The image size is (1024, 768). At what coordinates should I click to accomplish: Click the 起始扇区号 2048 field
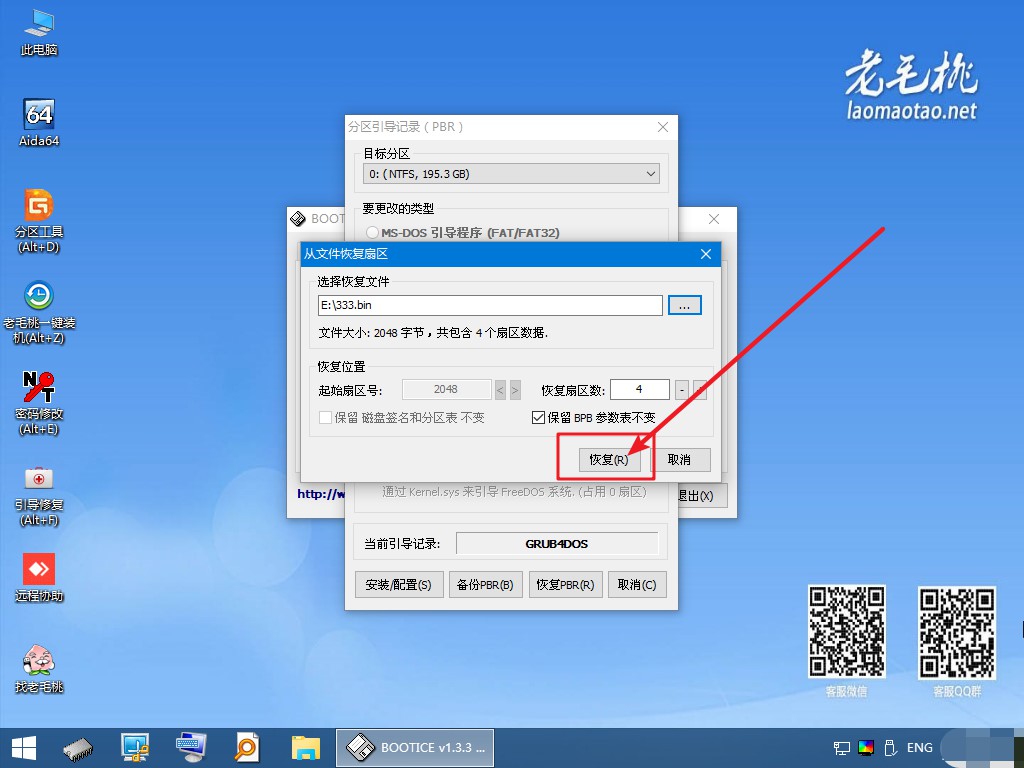447,389
